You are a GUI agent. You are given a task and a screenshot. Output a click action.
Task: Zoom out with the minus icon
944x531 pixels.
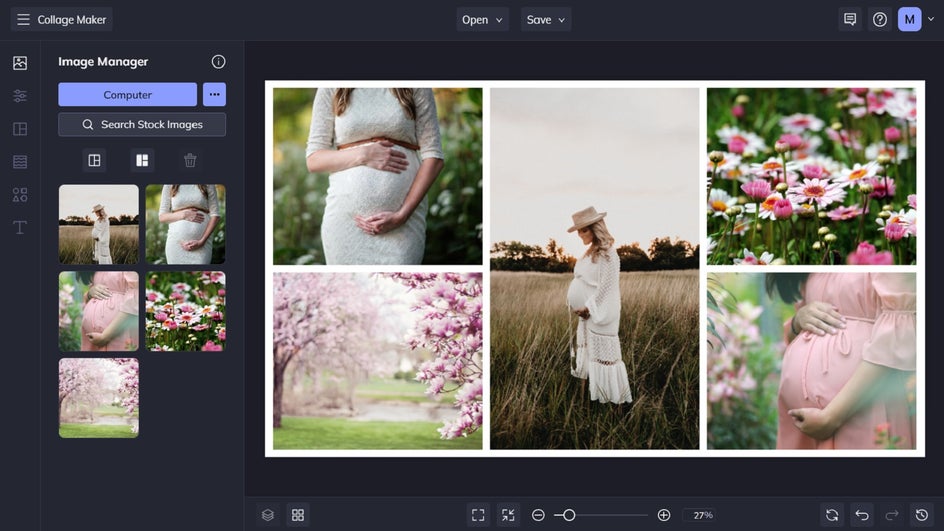tap(538, 515)
